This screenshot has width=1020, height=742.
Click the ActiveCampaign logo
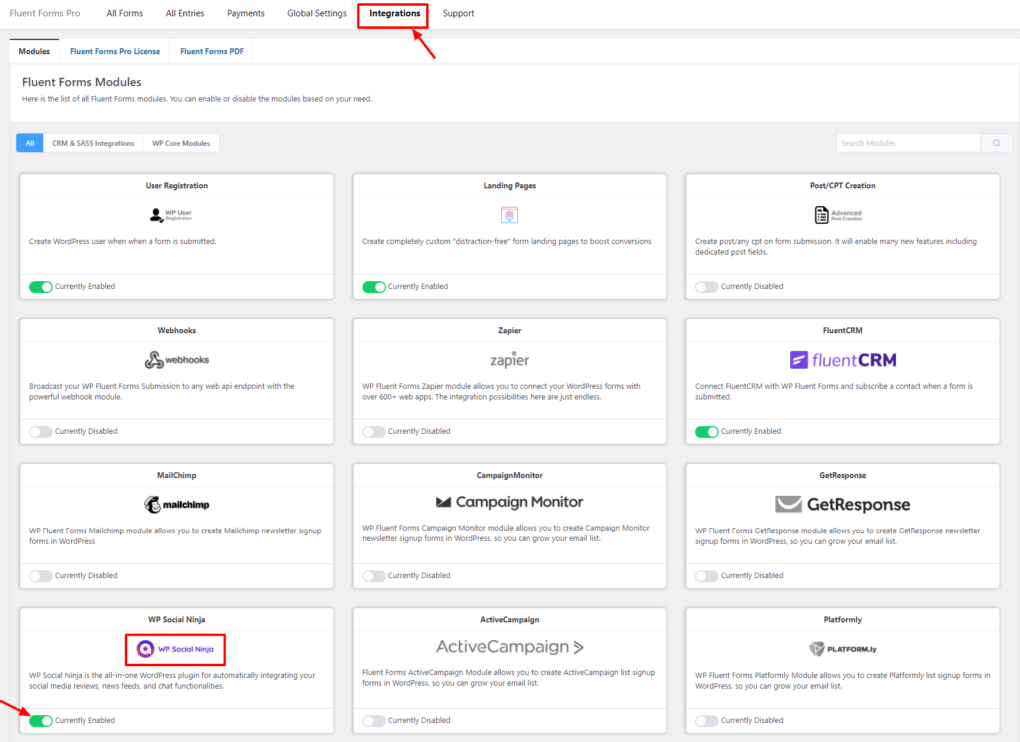click(509, 646)
